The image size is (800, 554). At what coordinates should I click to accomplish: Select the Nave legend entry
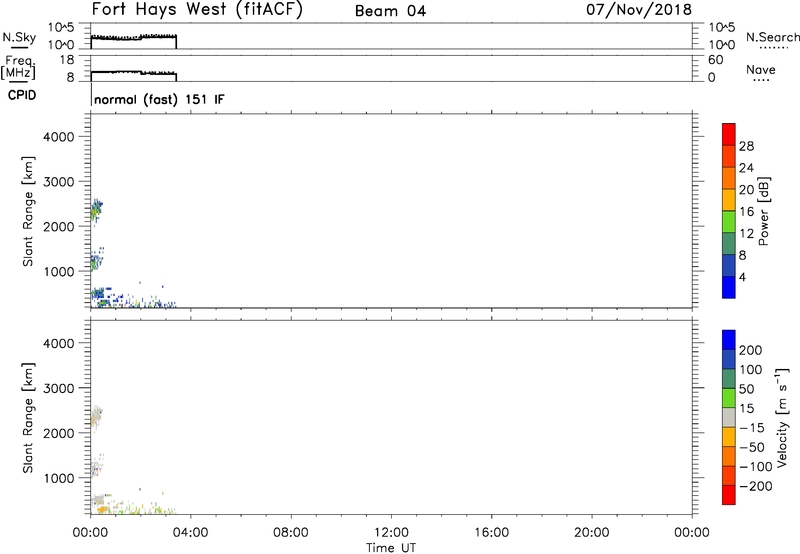coord(762,71)
